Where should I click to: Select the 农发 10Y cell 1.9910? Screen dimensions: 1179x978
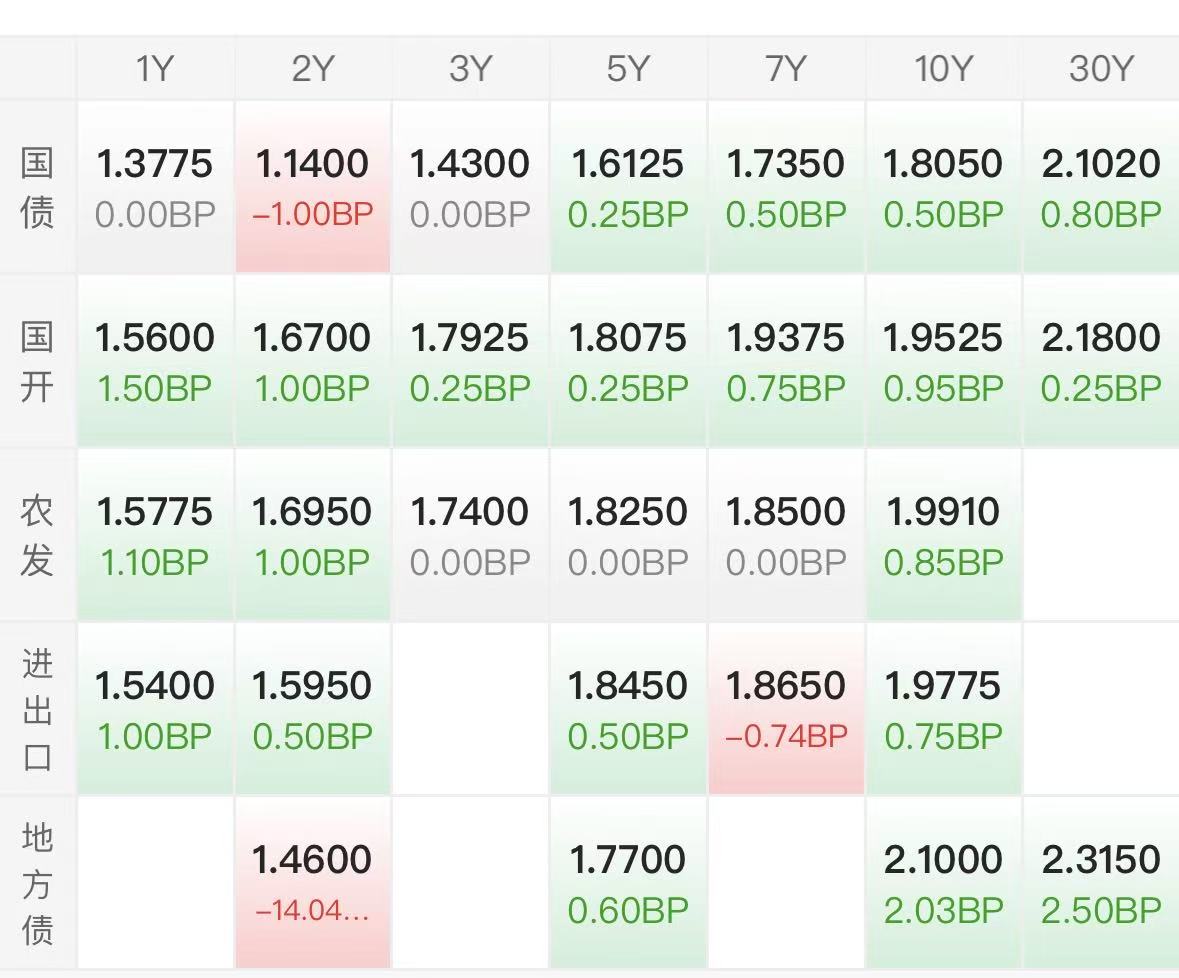[943, 535]
